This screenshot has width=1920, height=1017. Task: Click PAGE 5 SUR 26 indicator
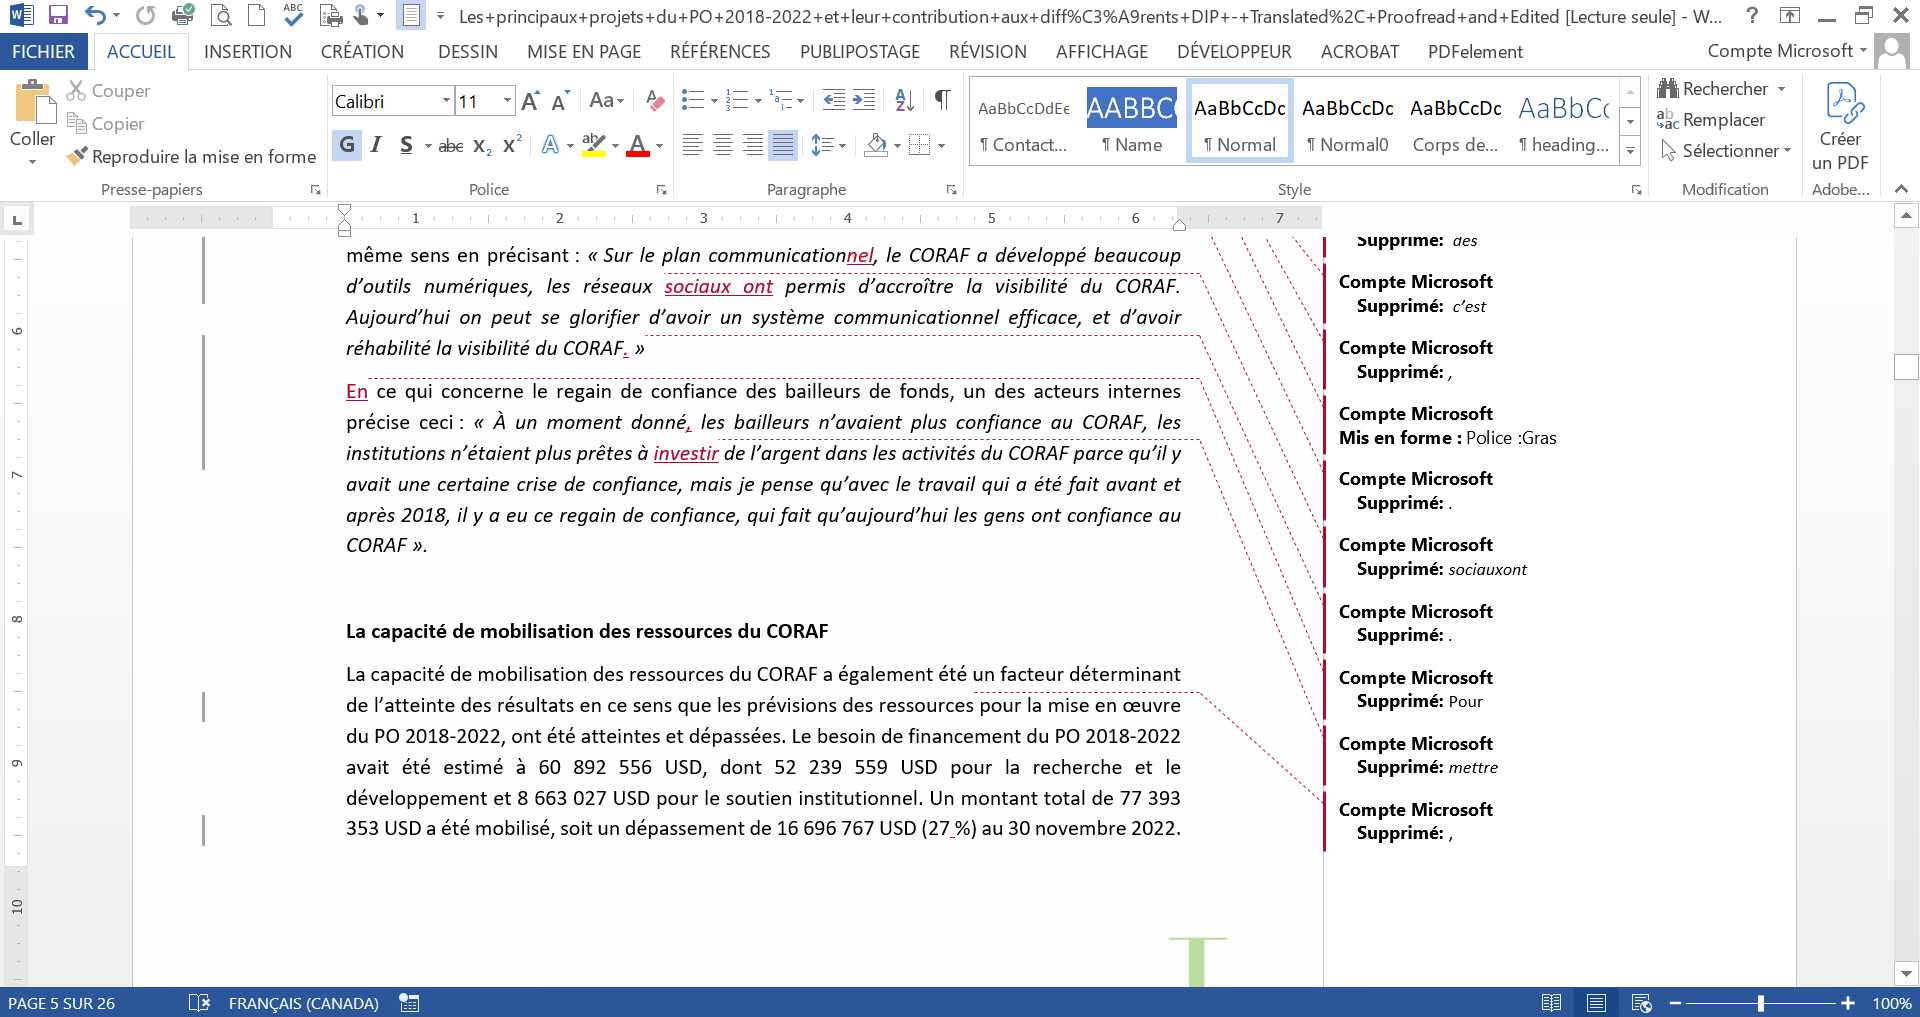(62, 1003)
